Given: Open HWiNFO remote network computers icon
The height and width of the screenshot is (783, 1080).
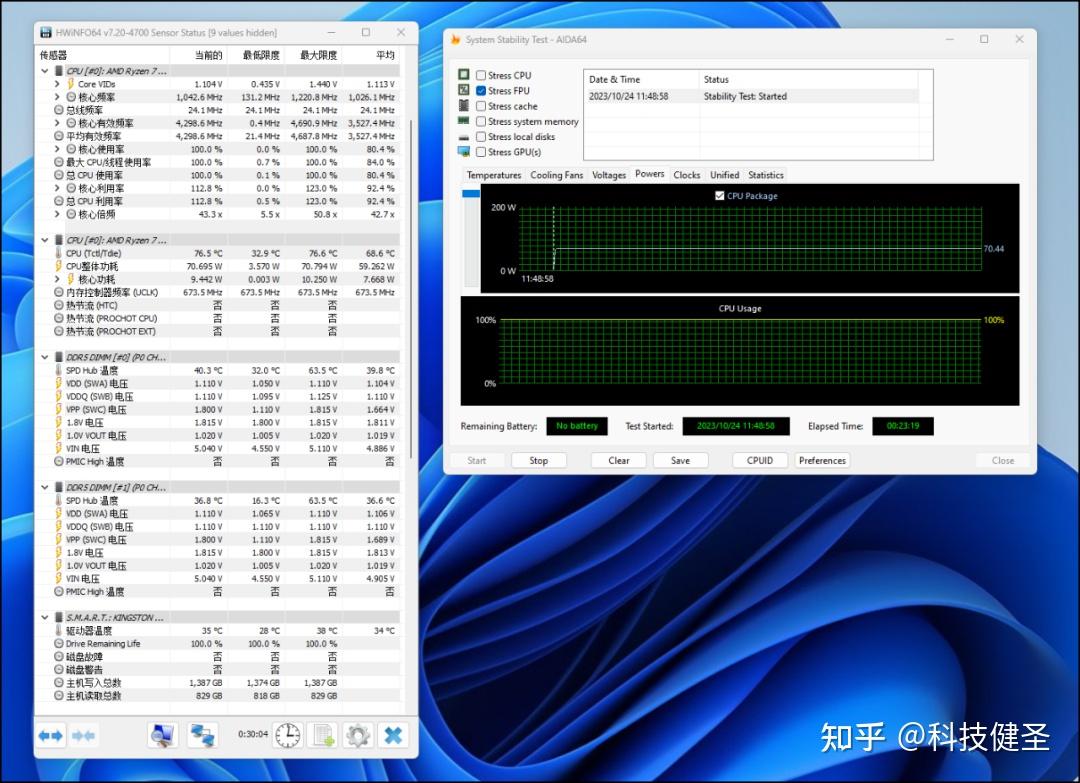Looking at the screenshot, I should pos(202,735).
